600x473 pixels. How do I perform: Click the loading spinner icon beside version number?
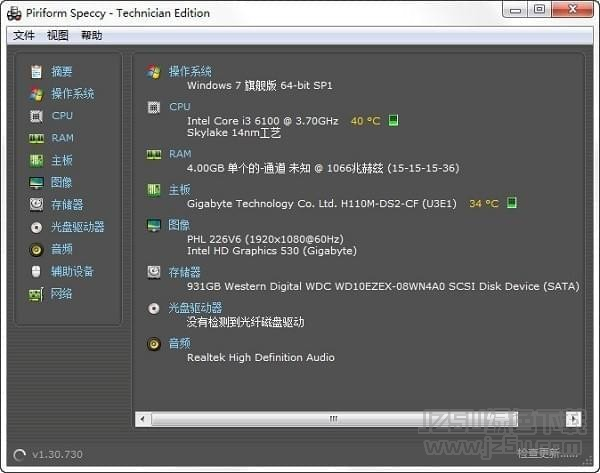[x=19, y=455]
